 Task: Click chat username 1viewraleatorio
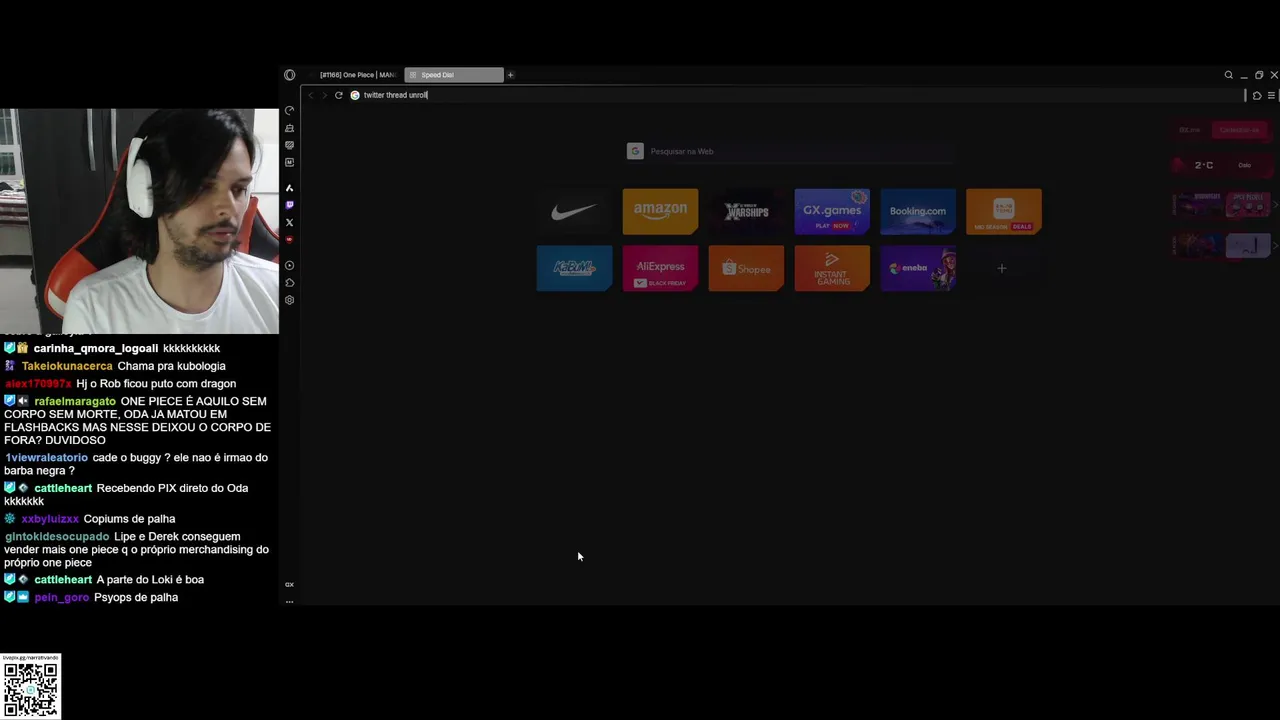pos(46,458)
